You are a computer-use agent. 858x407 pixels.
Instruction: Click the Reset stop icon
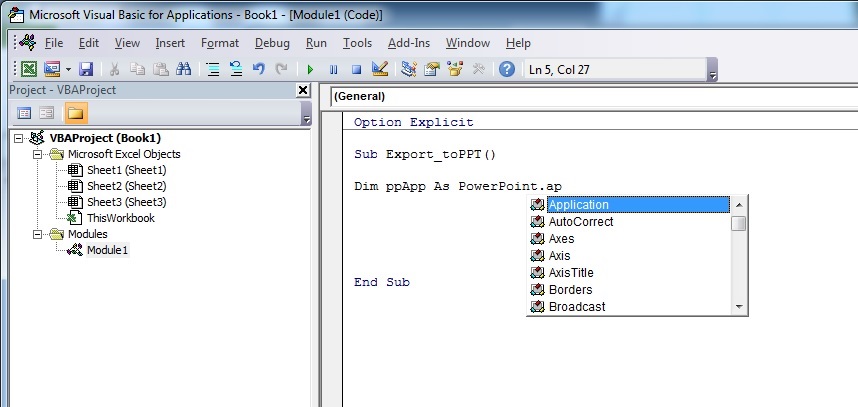pyautogui.click(x=356, y=70)
